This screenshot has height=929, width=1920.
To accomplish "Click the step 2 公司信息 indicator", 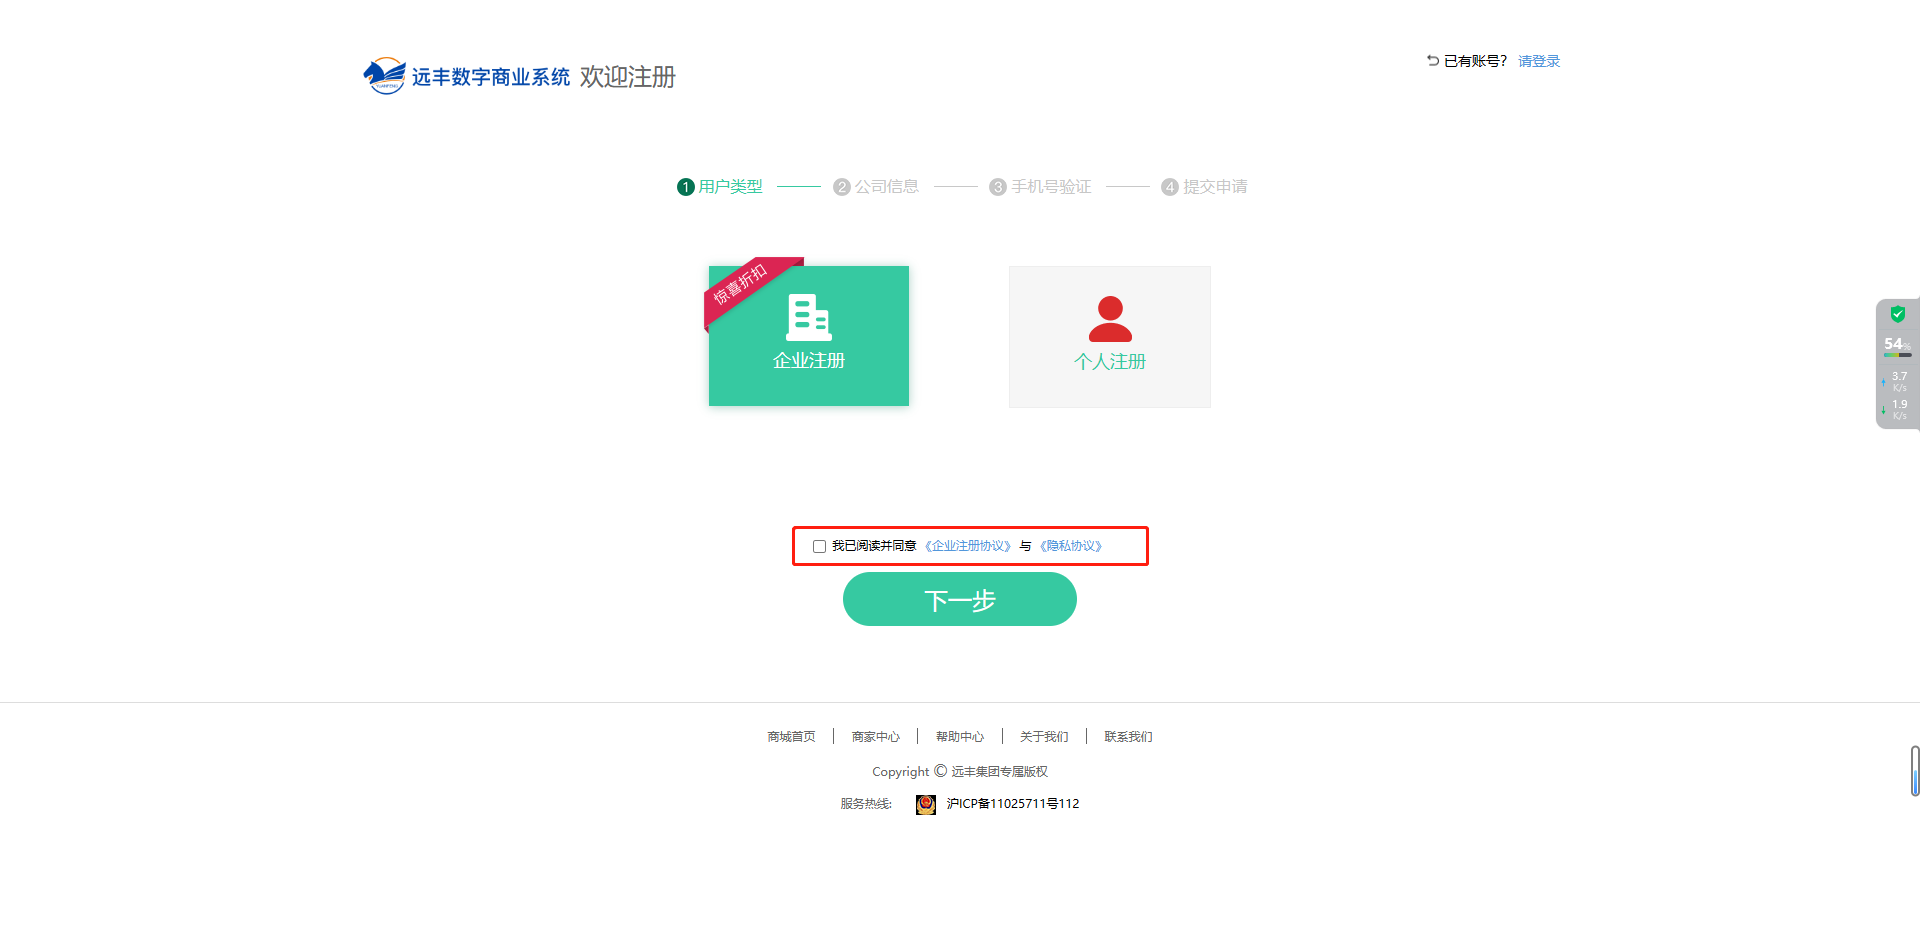I will [x=876, y=187].
